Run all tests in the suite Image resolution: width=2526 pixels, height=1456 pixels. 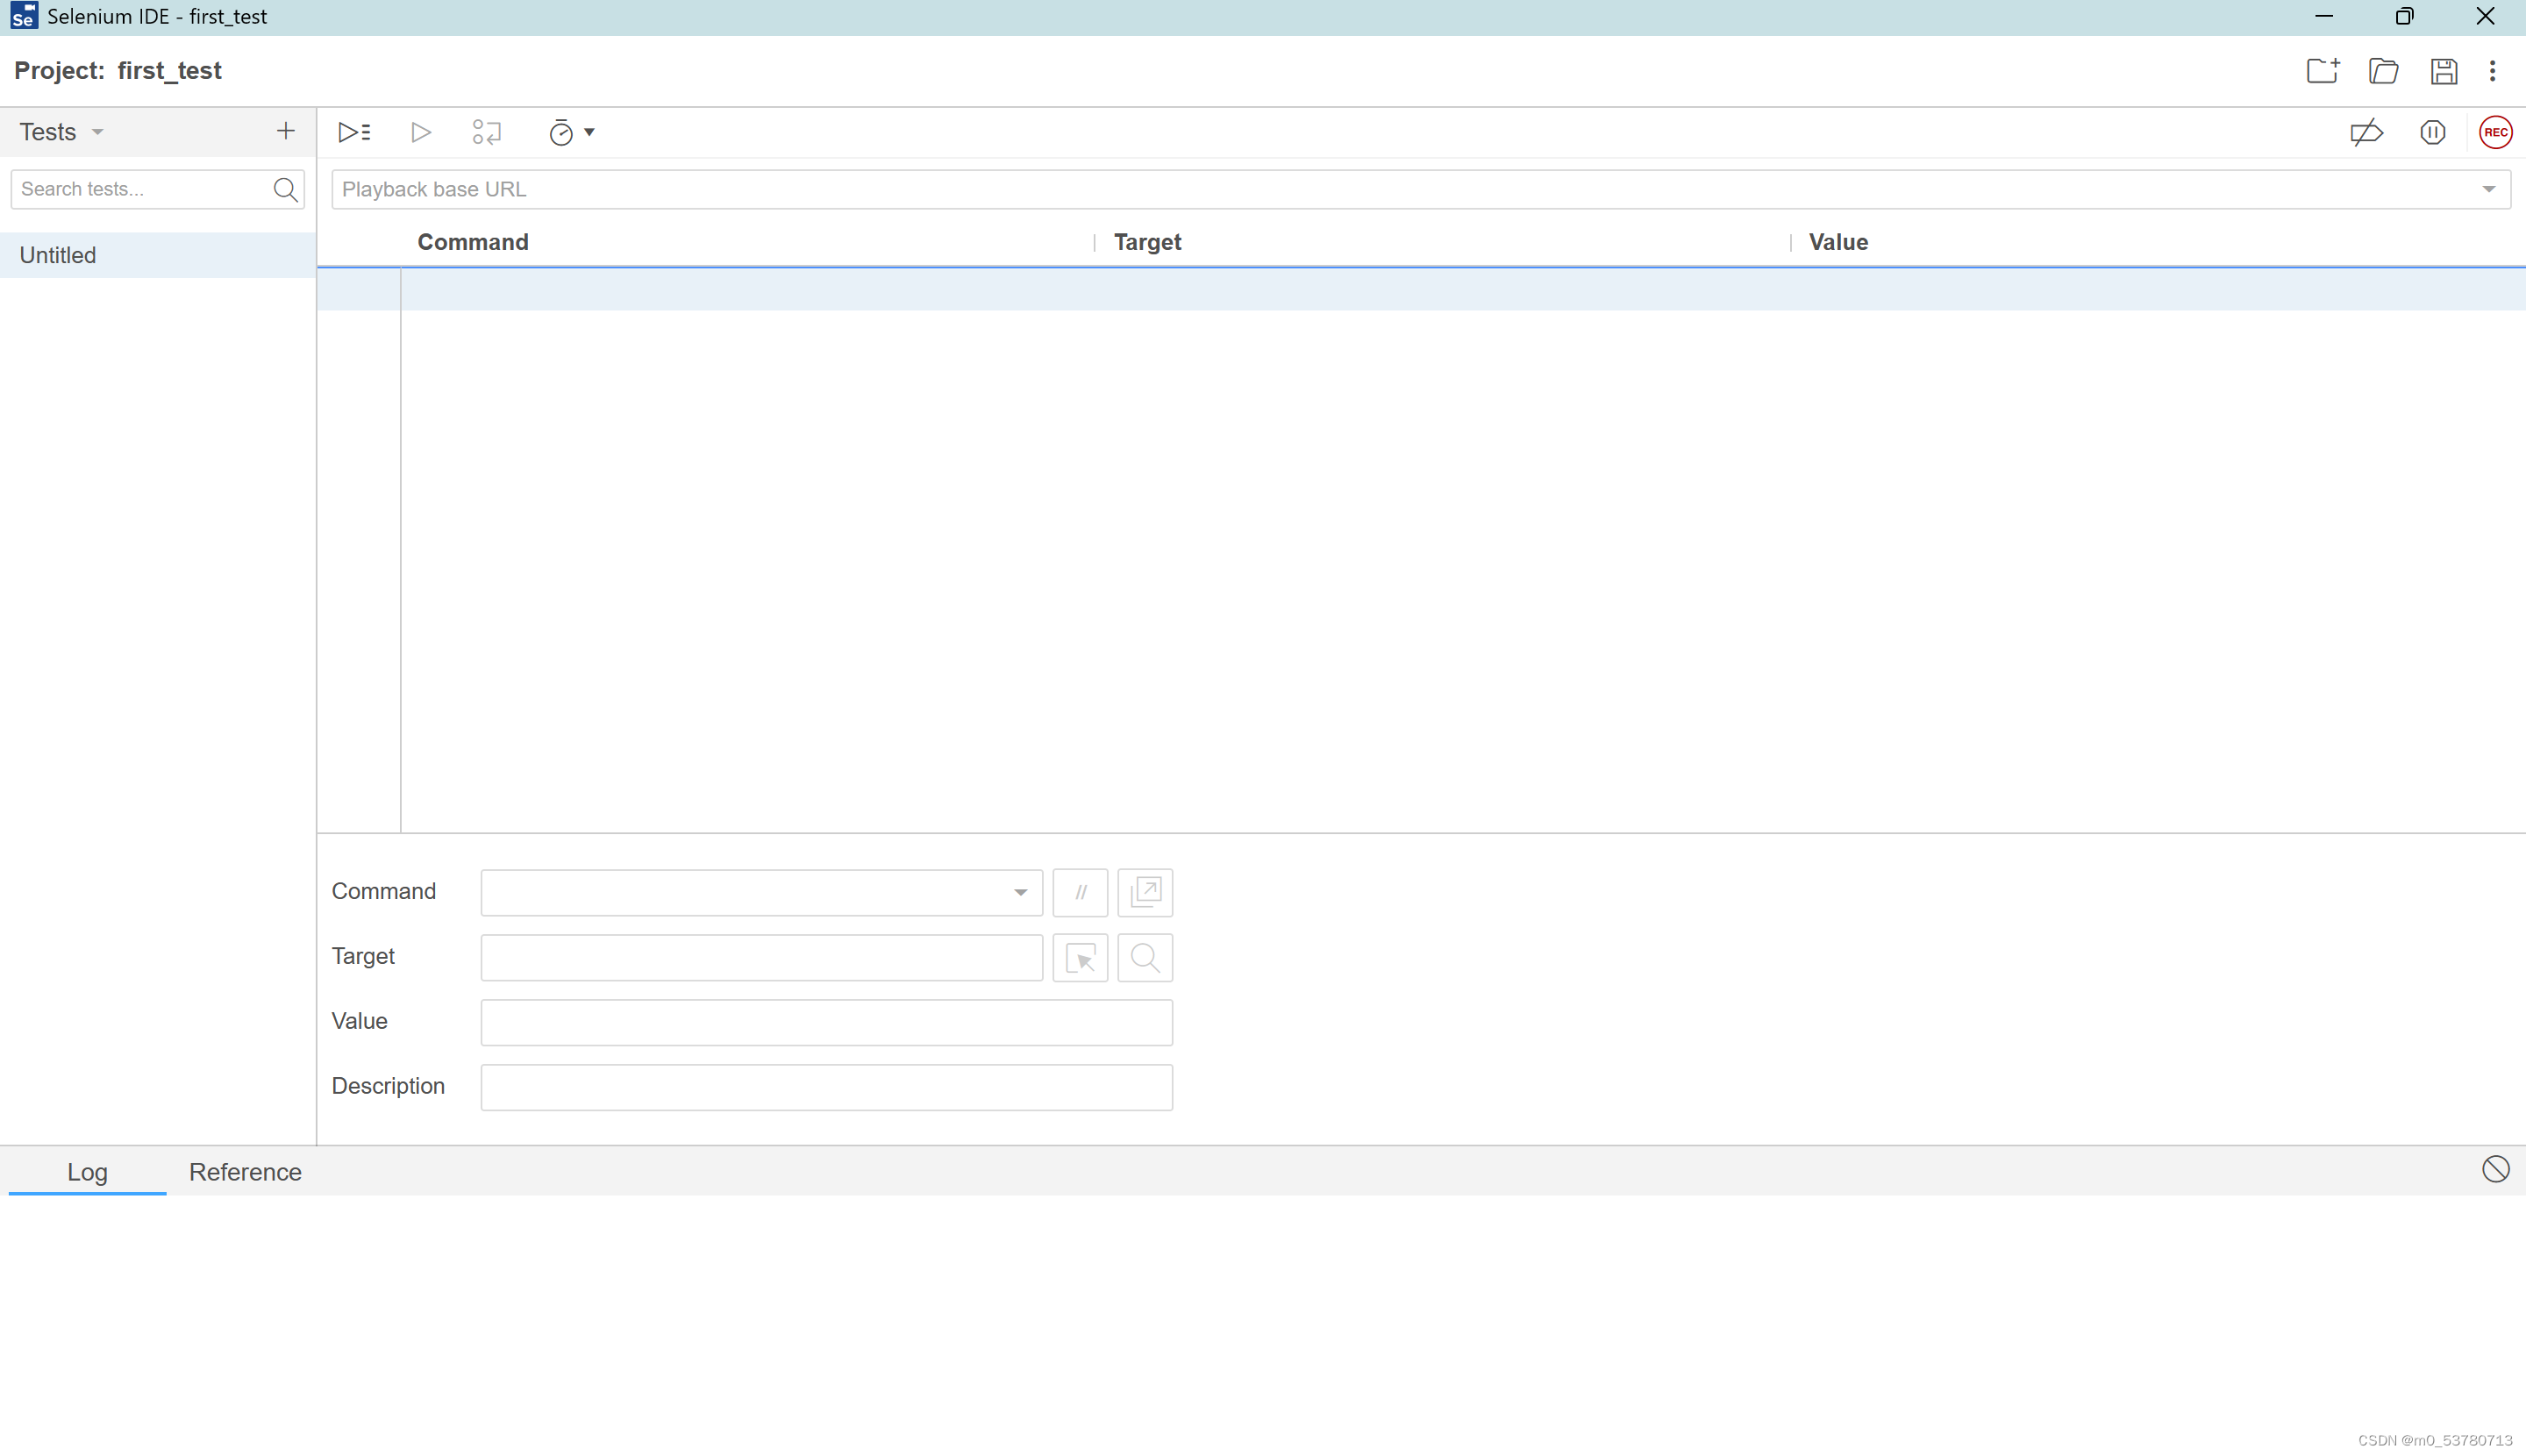coord(354,132)
